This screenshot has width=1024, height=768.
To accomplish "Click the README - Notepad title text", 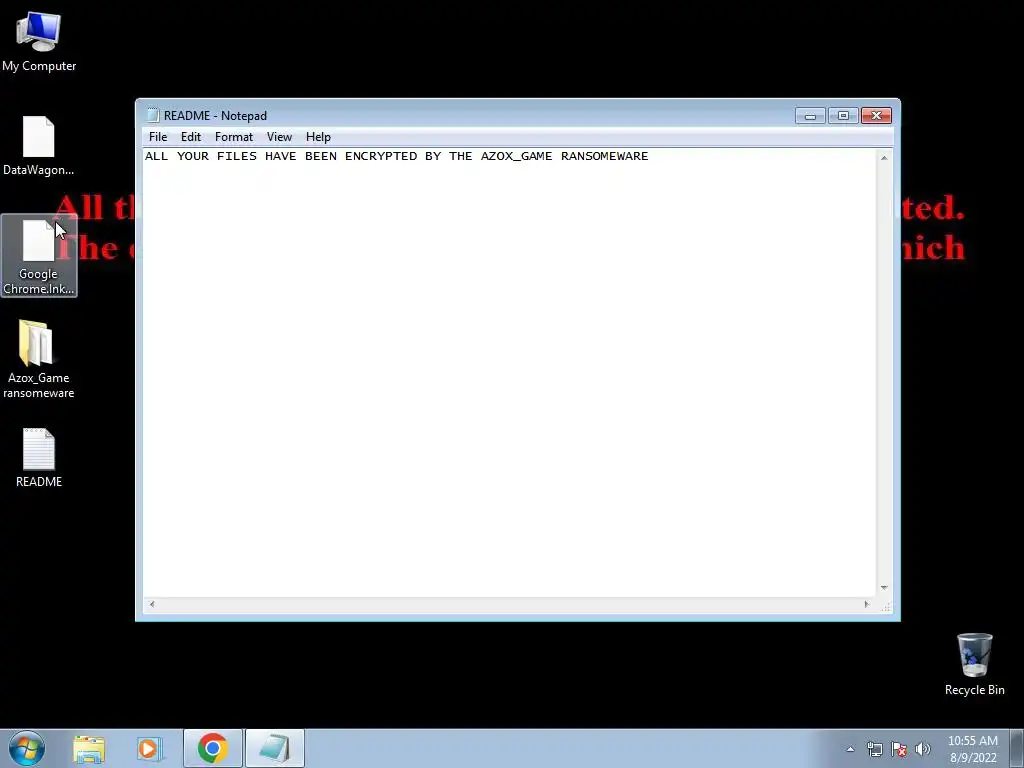I will click(216, 116).
